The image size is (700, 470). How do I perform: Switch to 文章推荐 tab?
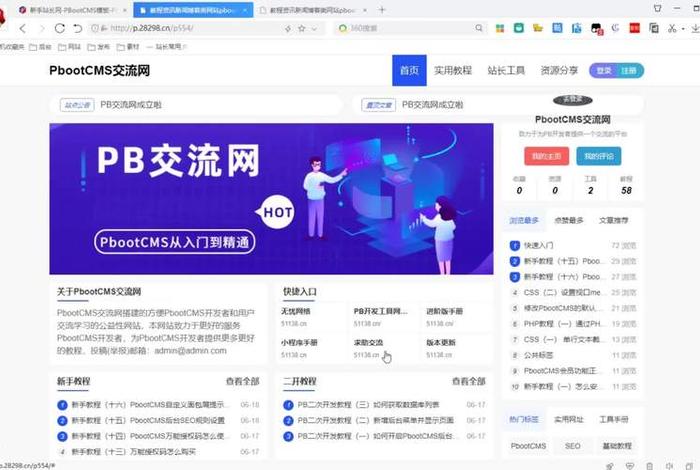(x=613, y=220)
